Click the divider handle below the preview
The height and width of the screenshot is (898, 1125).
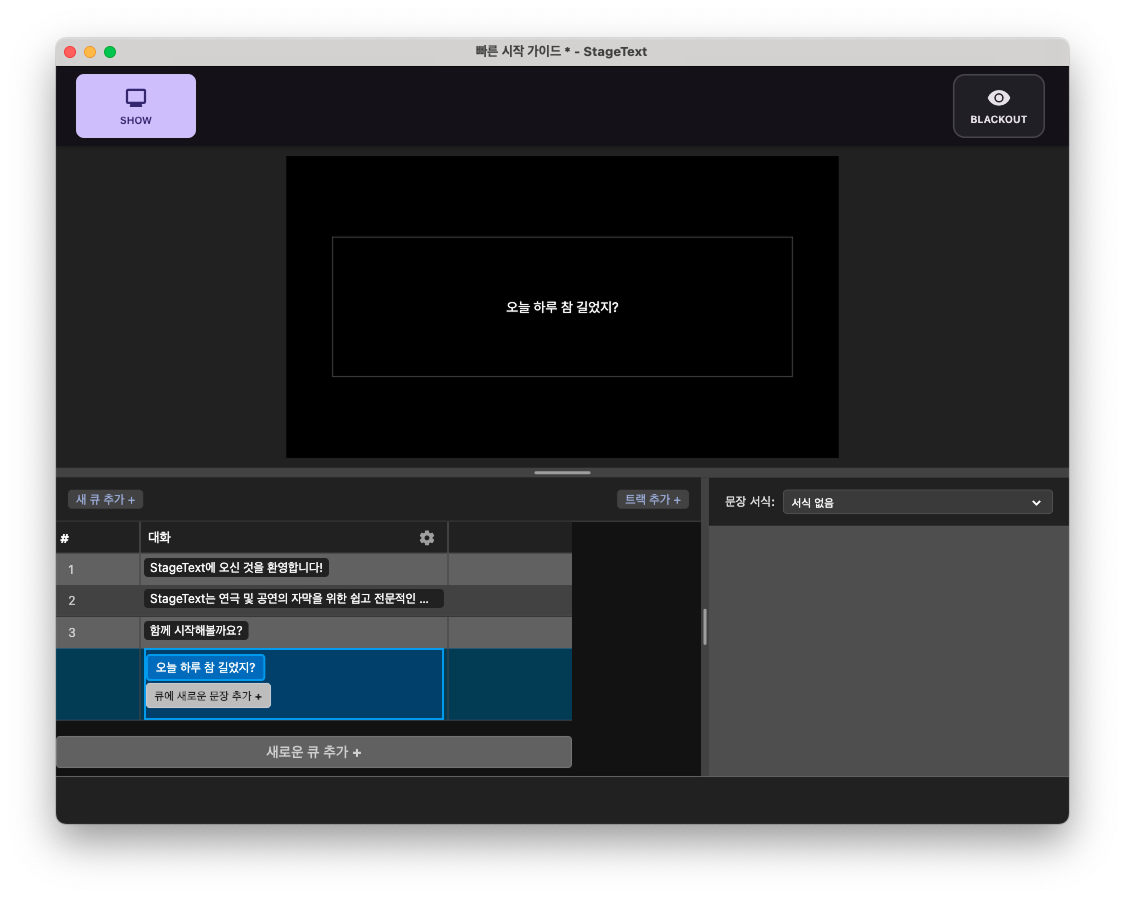click(562, 472)
